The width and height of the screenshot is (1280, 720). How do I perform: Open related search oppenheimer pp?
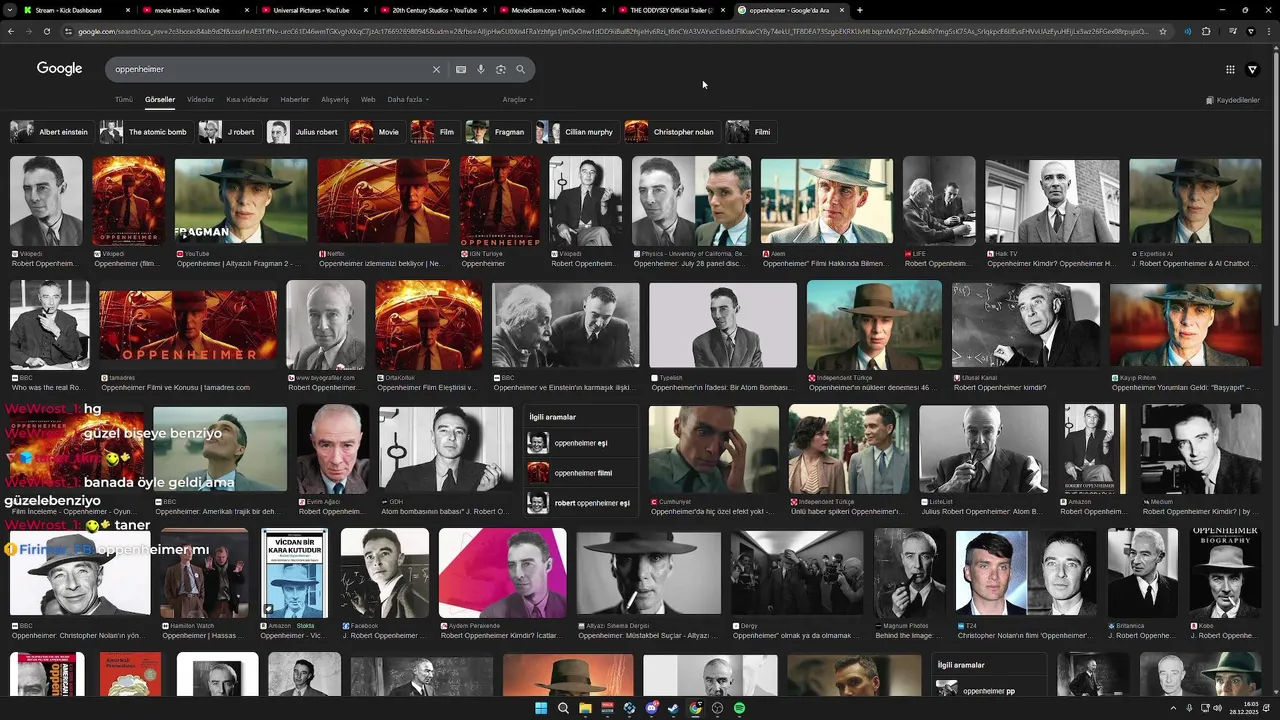(990, 689)
